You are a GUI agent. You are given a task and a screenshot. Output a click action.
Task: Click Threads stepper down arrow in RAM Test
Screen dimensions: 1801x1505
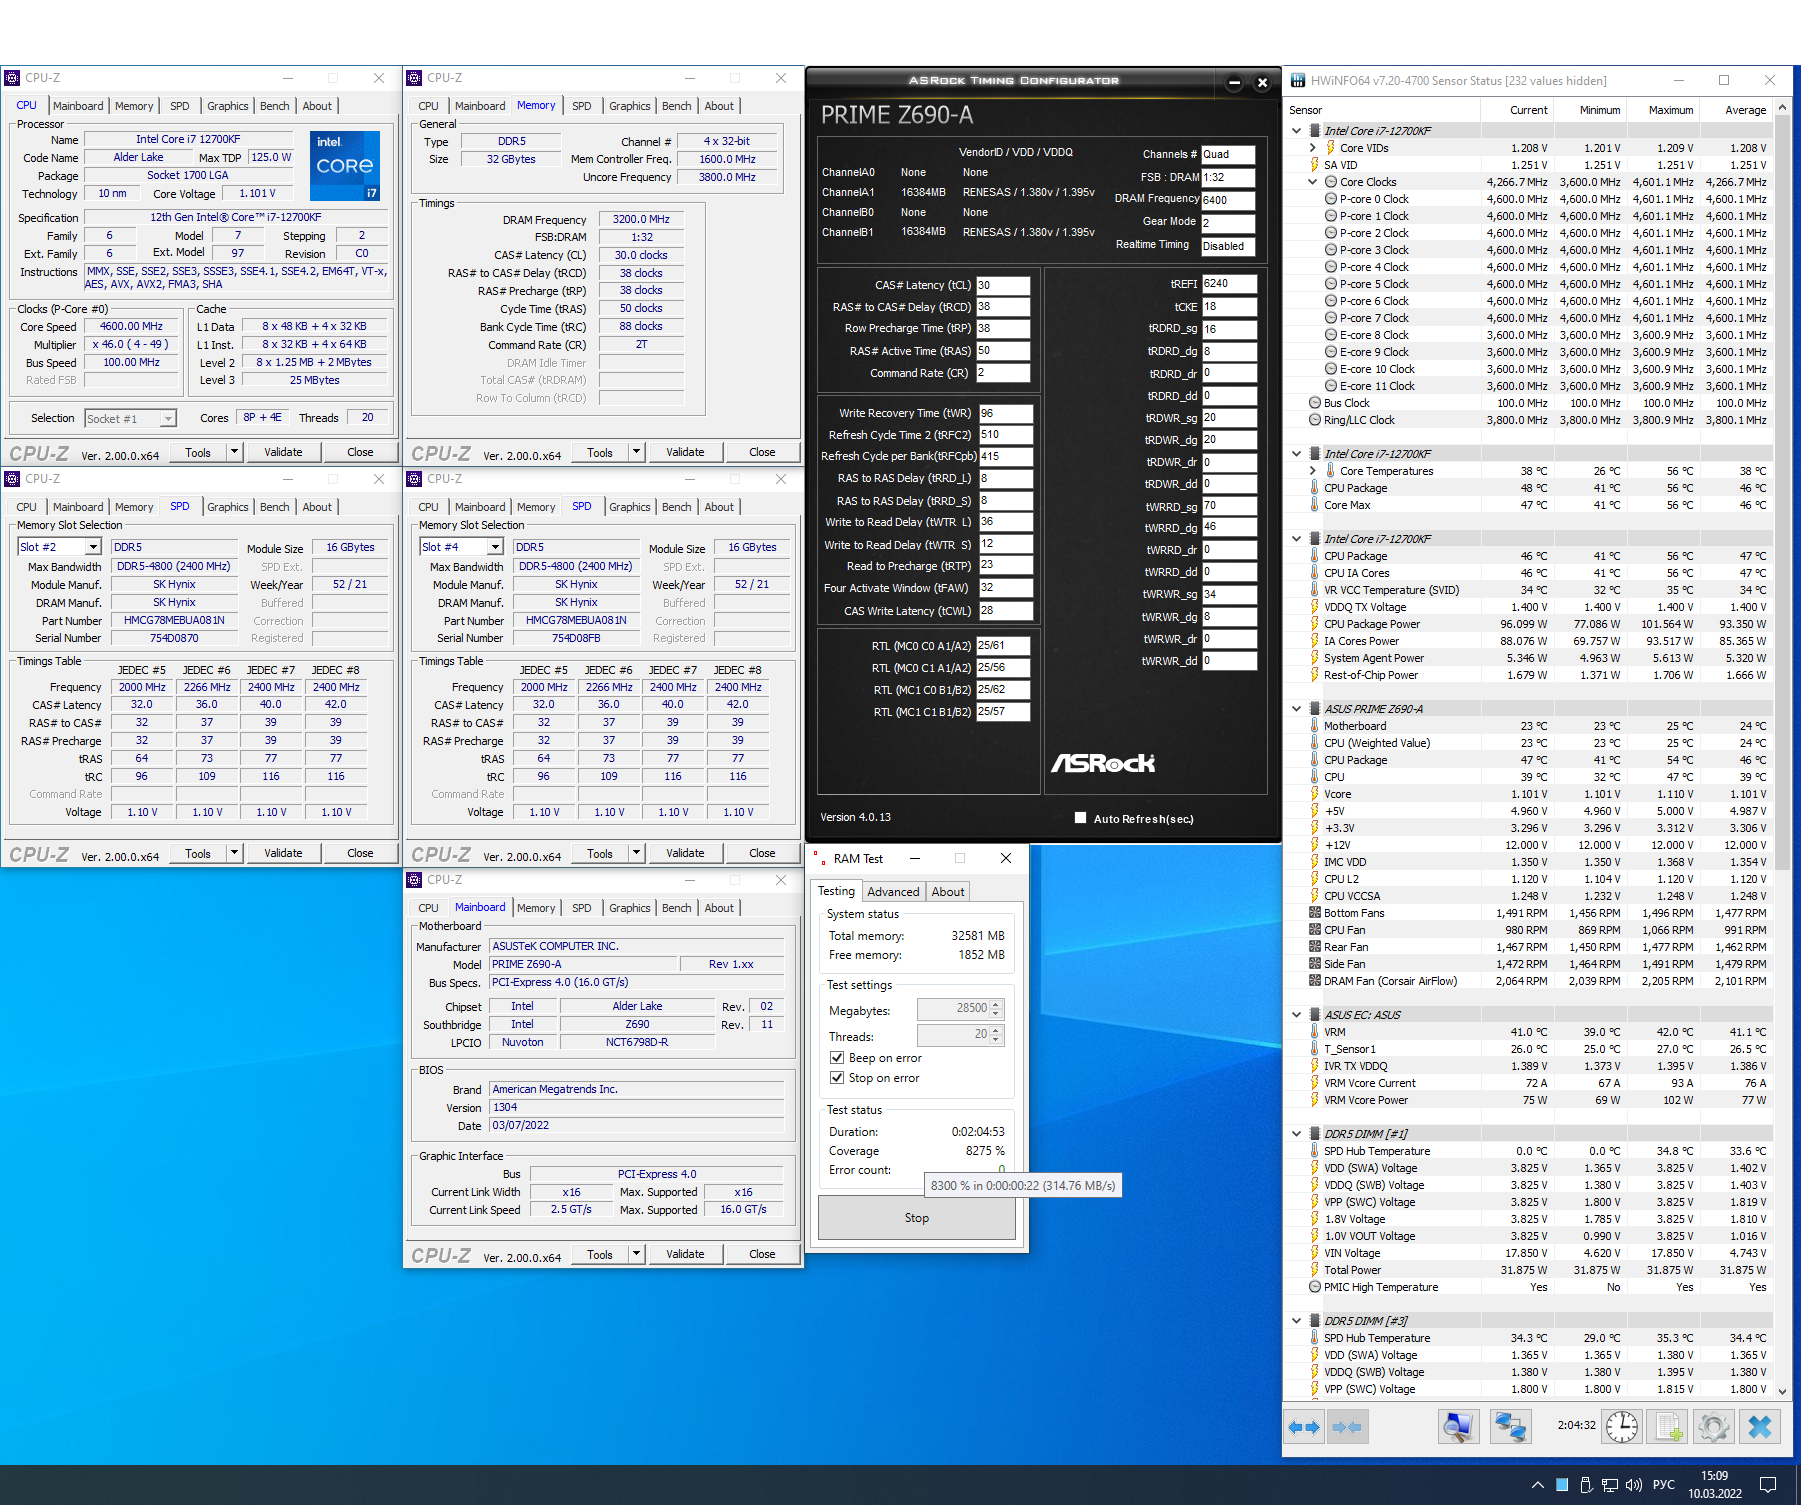click(x=996, y=1040)
